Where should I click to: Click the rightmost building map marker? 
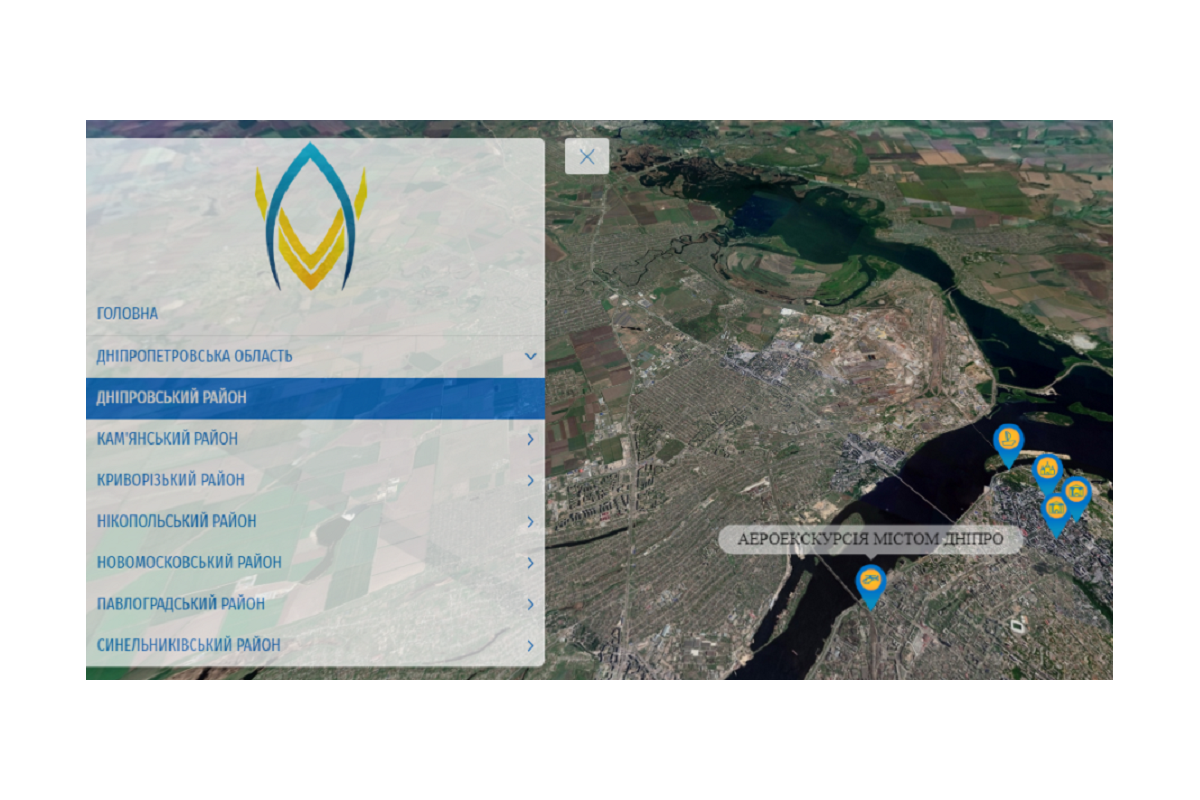[1076, 492]
